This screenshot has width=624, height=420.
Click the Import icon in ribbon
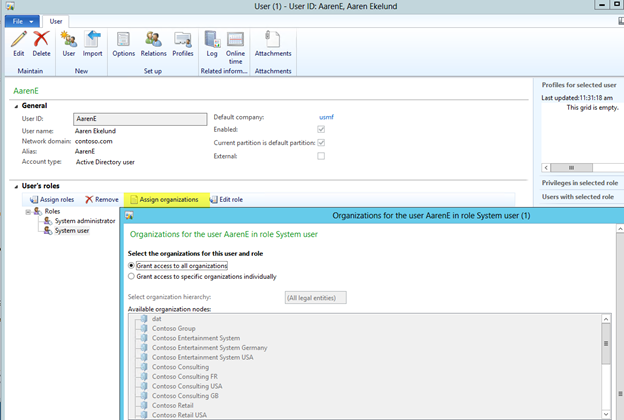click(92, 40)
